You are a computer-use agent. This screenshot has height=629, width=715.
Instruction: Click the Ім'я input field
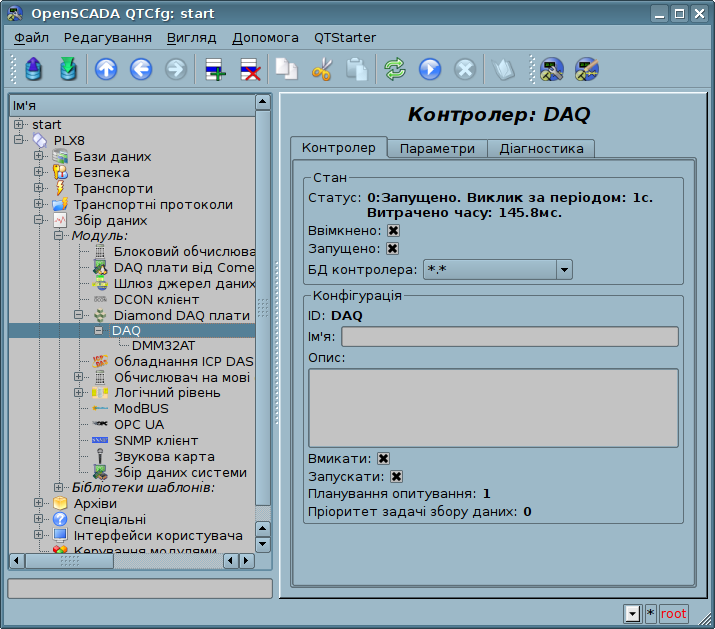(510, 336)
